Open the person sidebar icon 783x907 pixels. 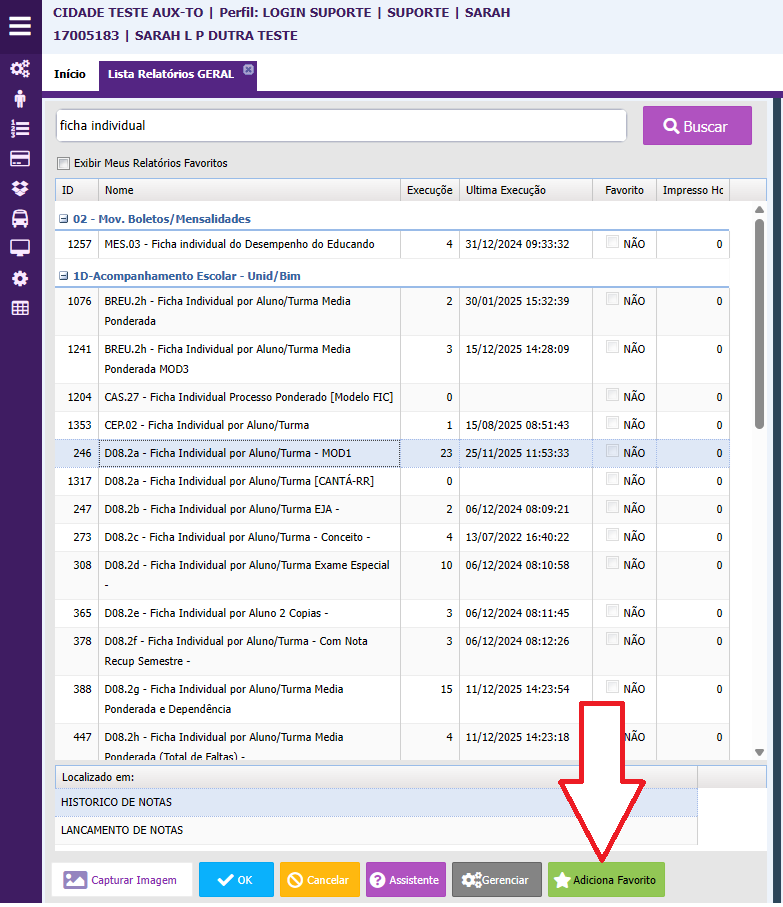click(20, 98)
